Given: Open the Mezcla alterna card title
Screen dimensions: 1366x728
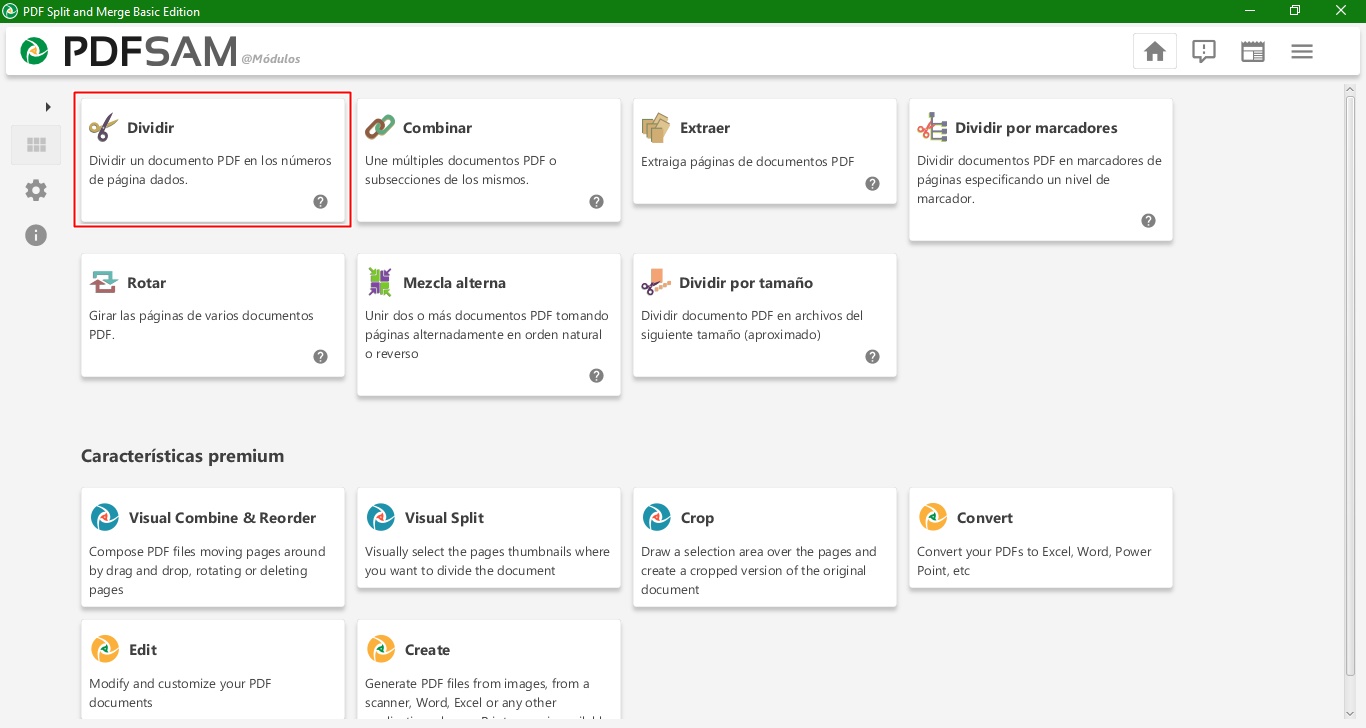Looking at the screenshot, I should coord(455,283).
